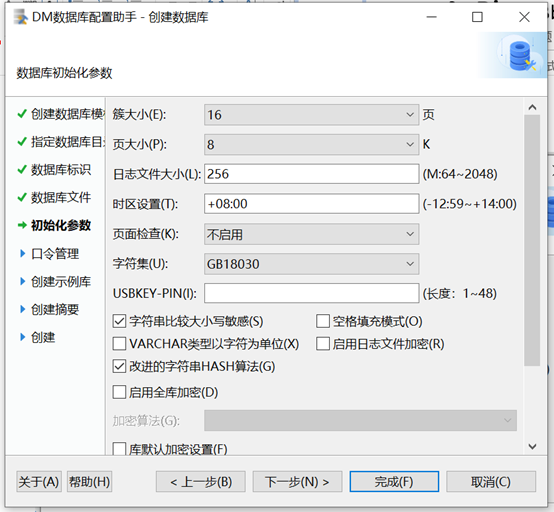This screenshot has height=512, width=554.
Task: Open the 字符集 GB18030 dropdown
Action: (x=311, y=264)
